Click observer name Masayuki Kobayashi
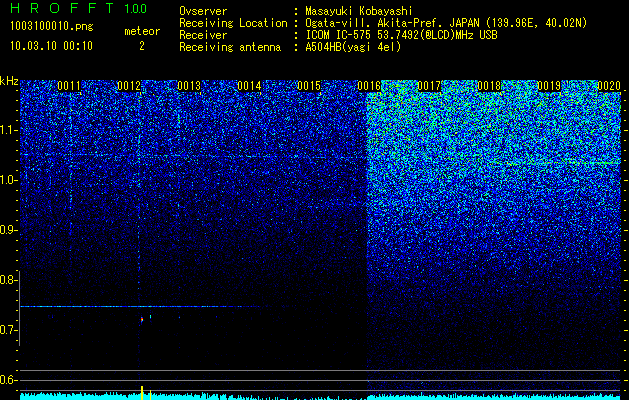Screen dimensions: 629x400 [359, 11]
